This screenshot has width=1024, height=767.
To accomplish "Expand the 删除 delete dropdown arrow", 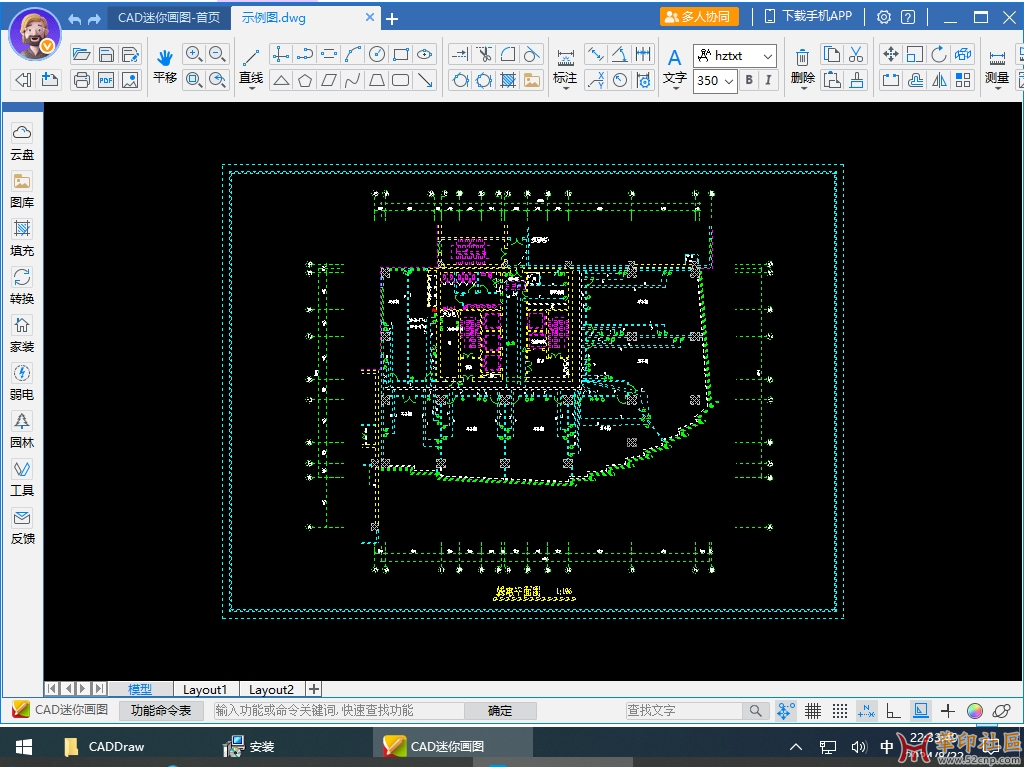I will pyautogui.click(x=803, y=88).
